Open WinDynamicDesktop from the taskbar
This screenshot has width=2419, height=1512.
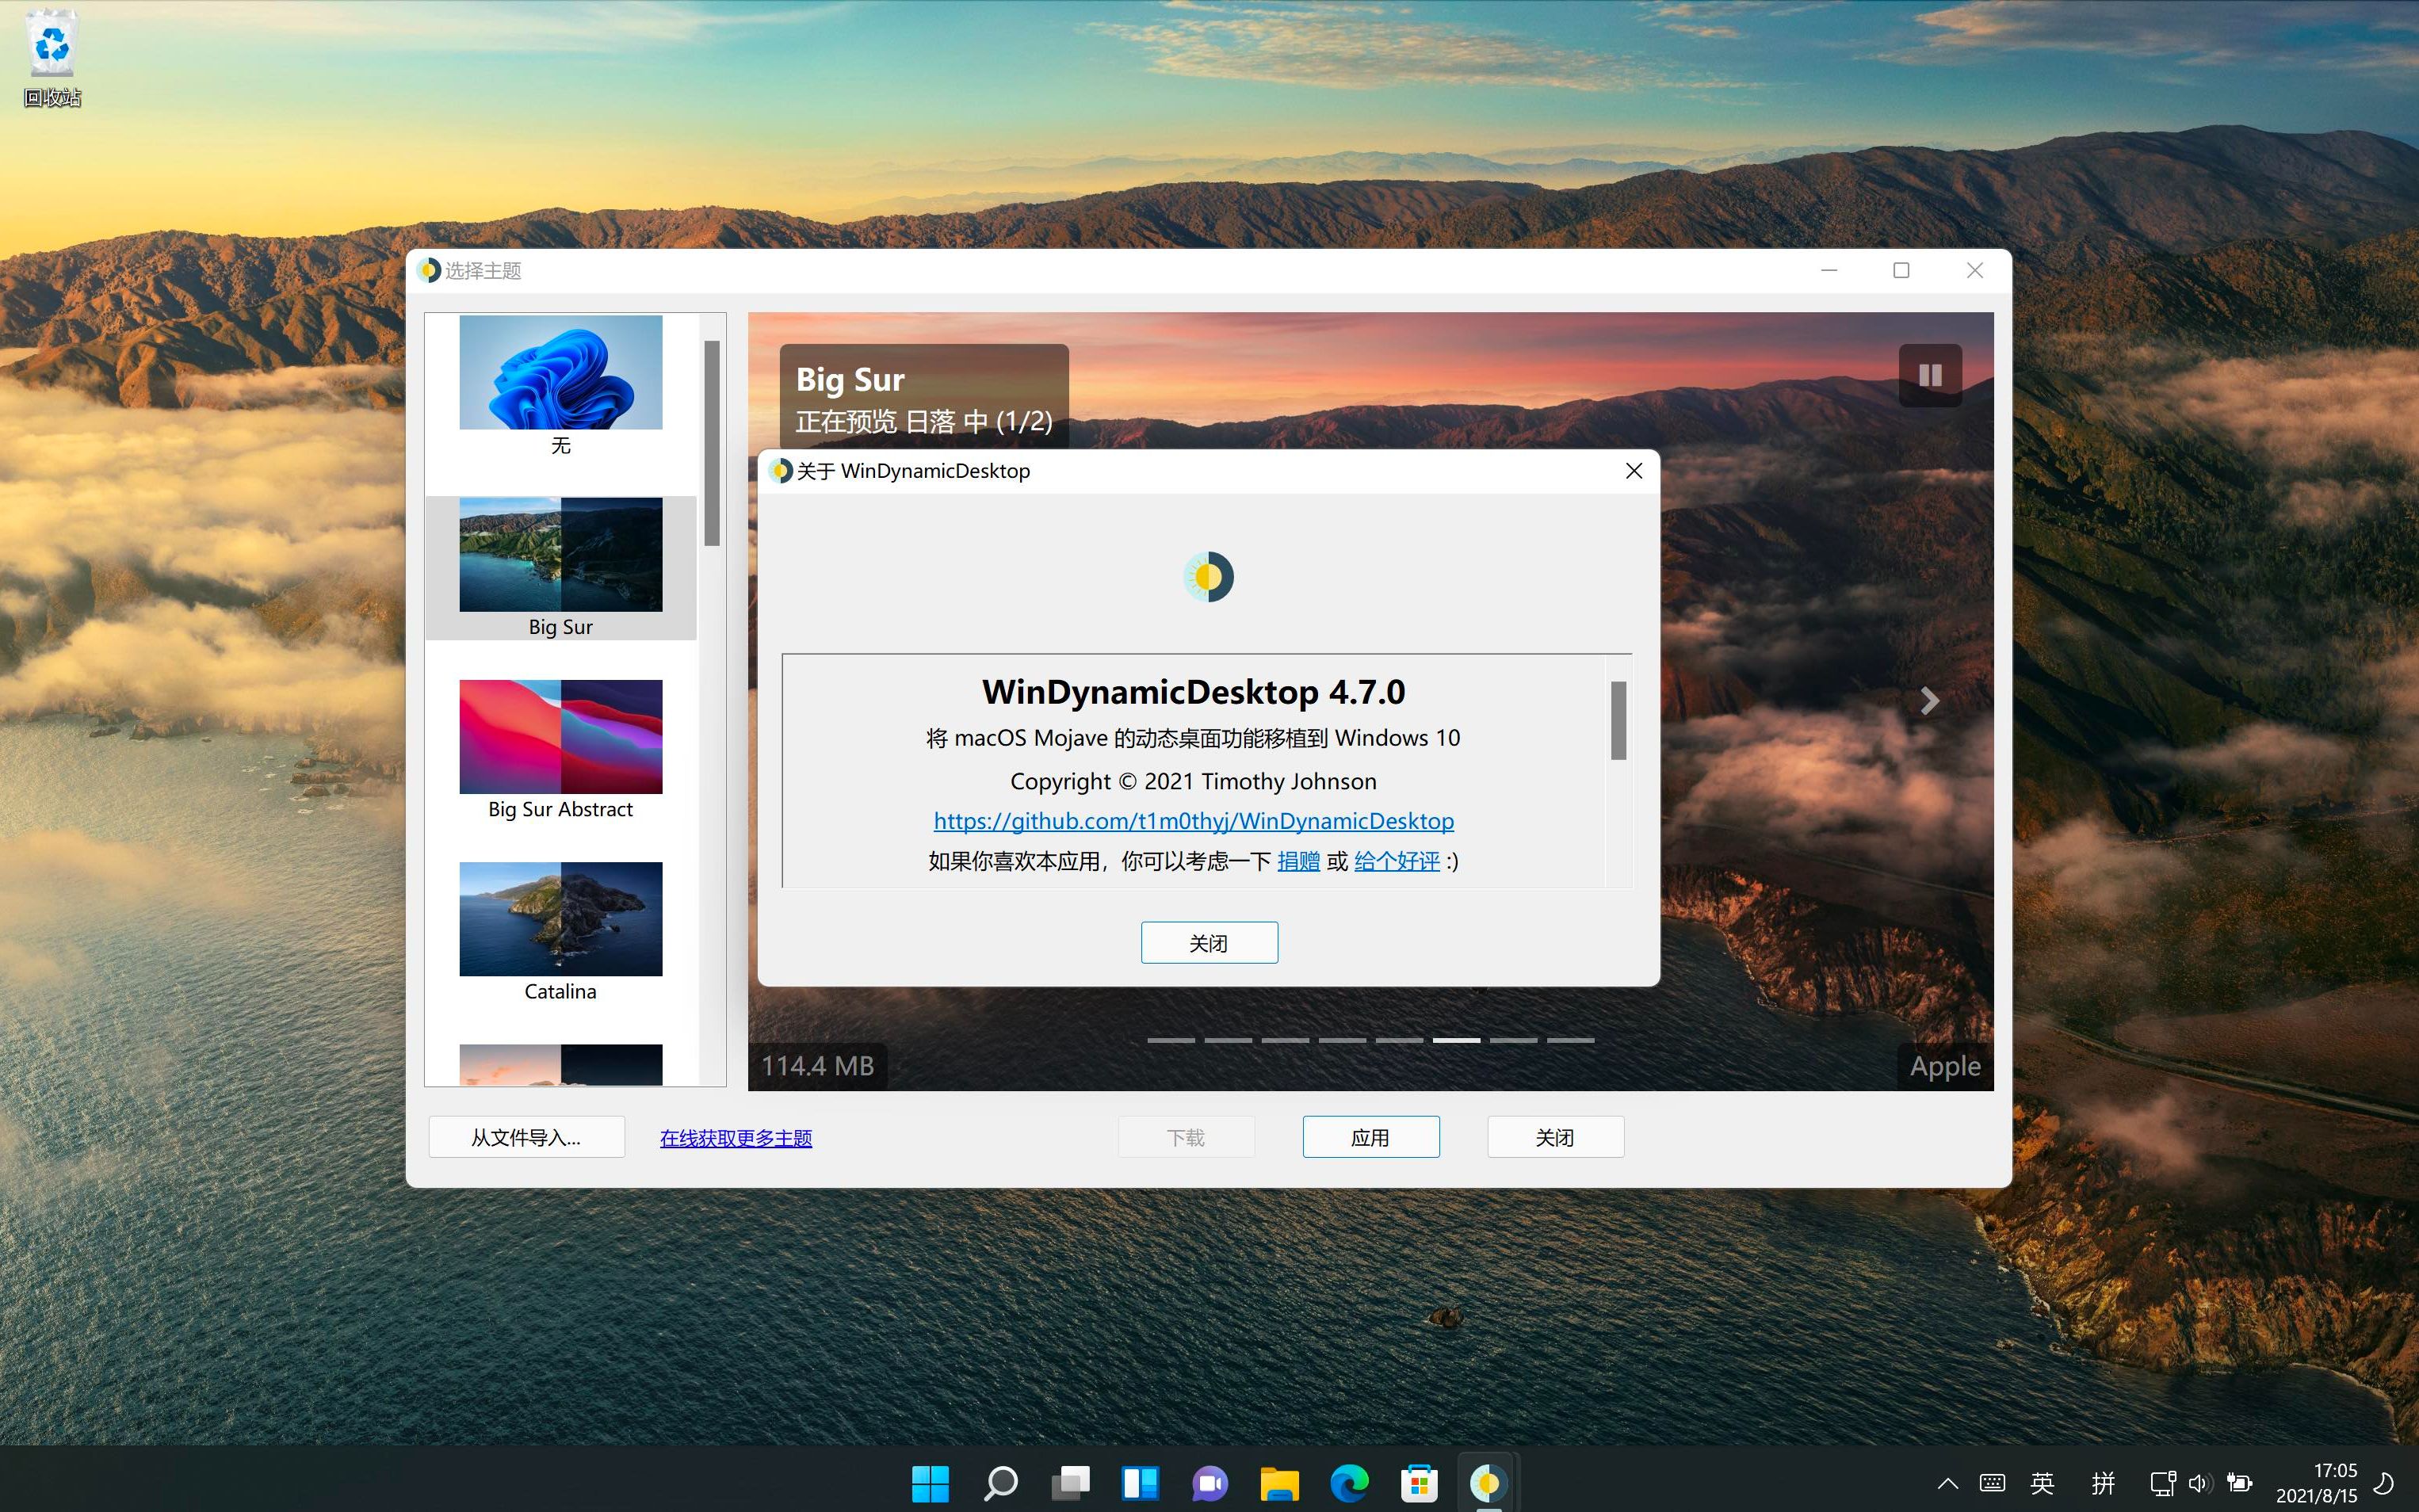[x=1489, y=1483]
